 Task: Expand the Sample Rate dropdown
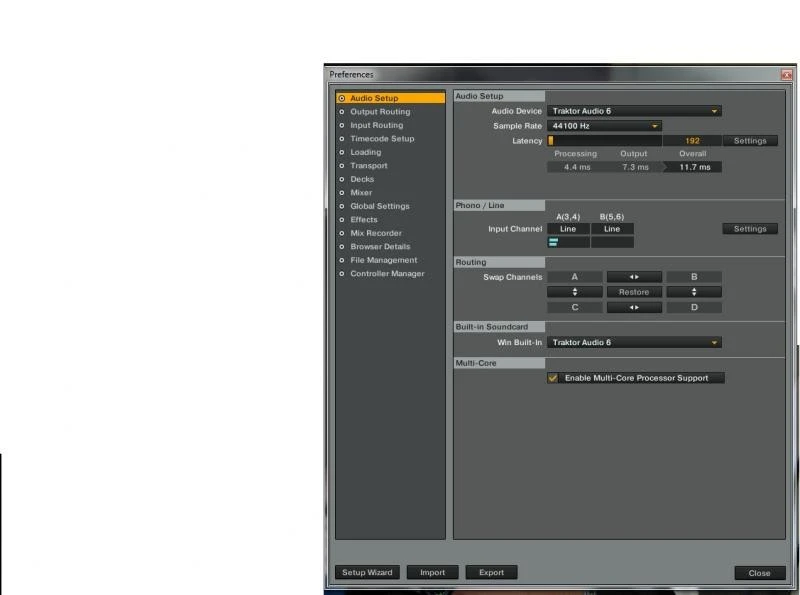604,126
